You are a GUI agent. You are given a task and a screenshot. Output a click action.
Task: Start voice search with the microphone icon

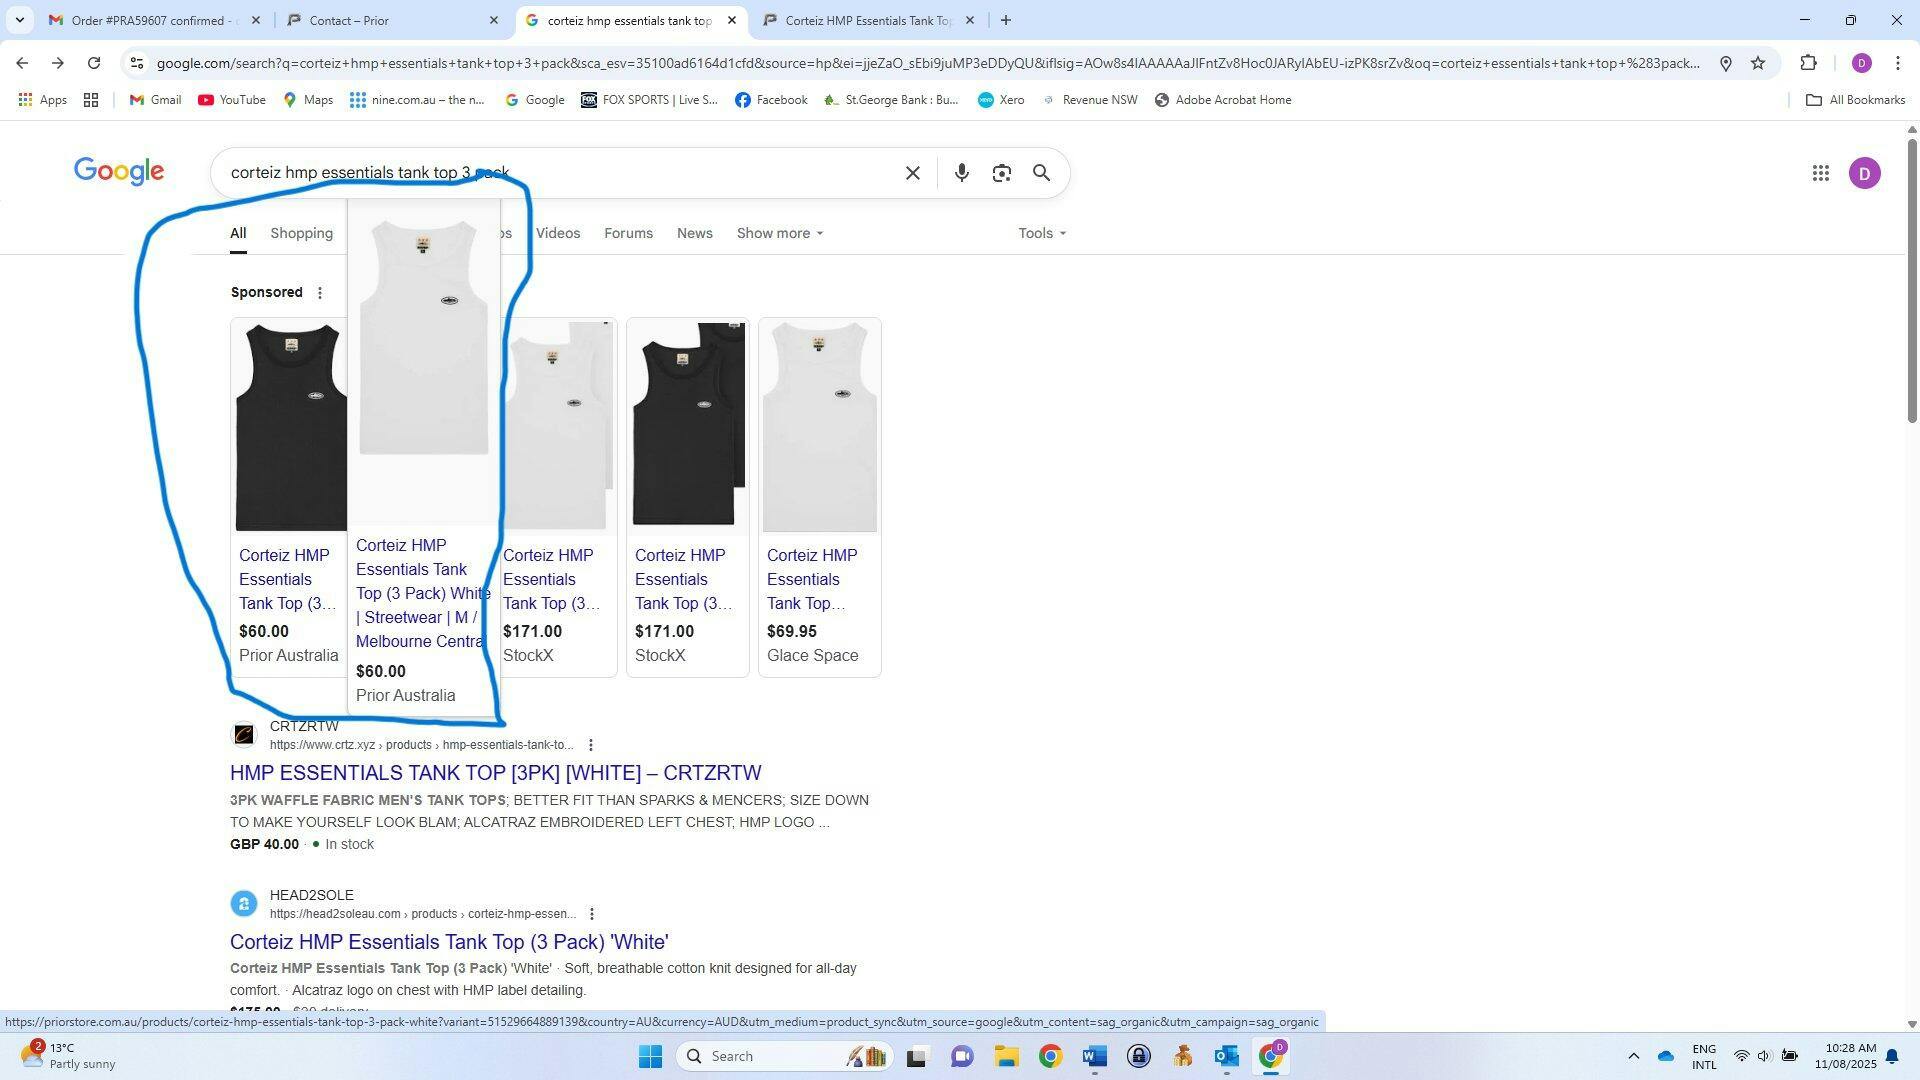click(961, 173)
